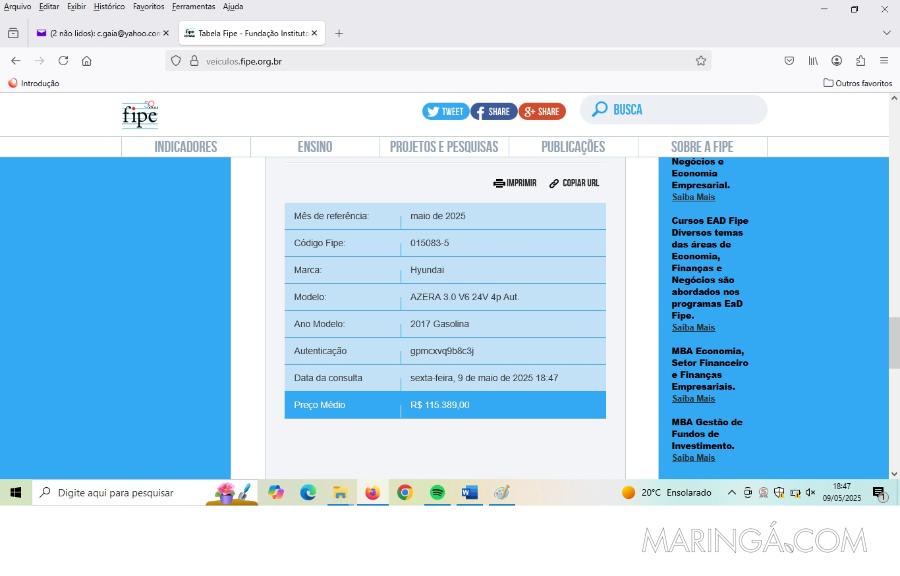Open the Favoritos menu

[x=149, y=7]
